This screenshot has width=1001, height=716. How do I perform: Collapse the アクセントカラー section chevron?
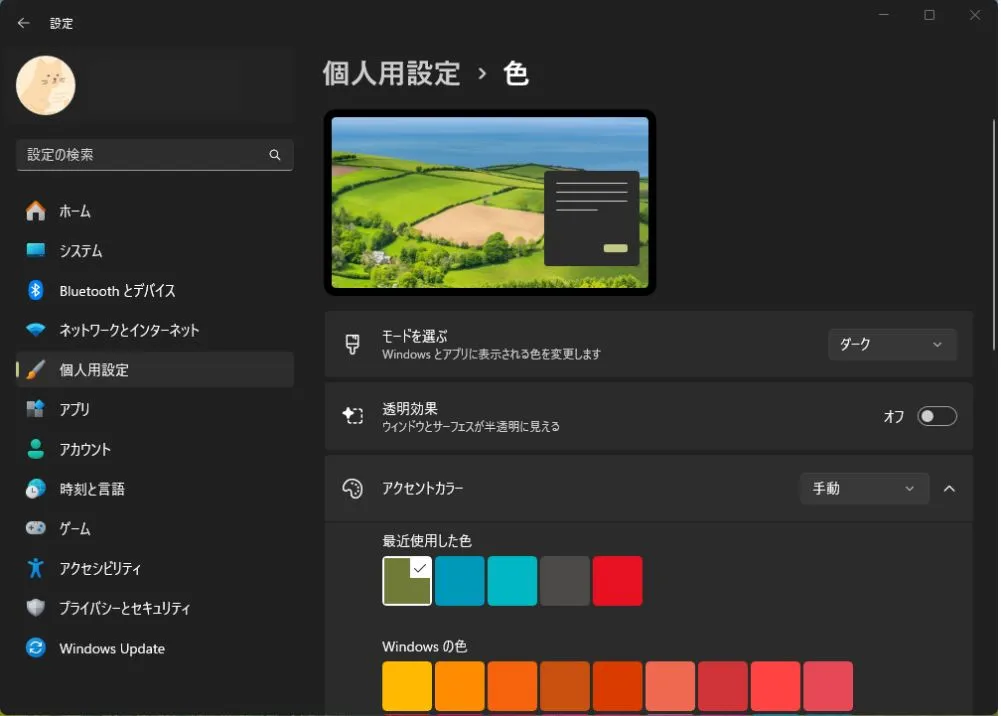click(949, 489)
